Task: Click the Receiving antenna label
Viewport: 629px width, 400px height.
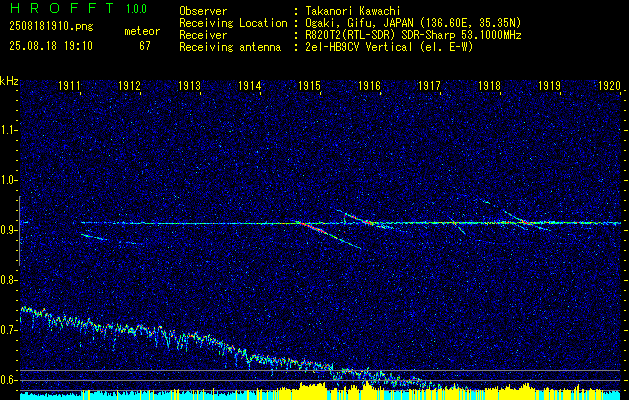Action: tap(230, 47)
